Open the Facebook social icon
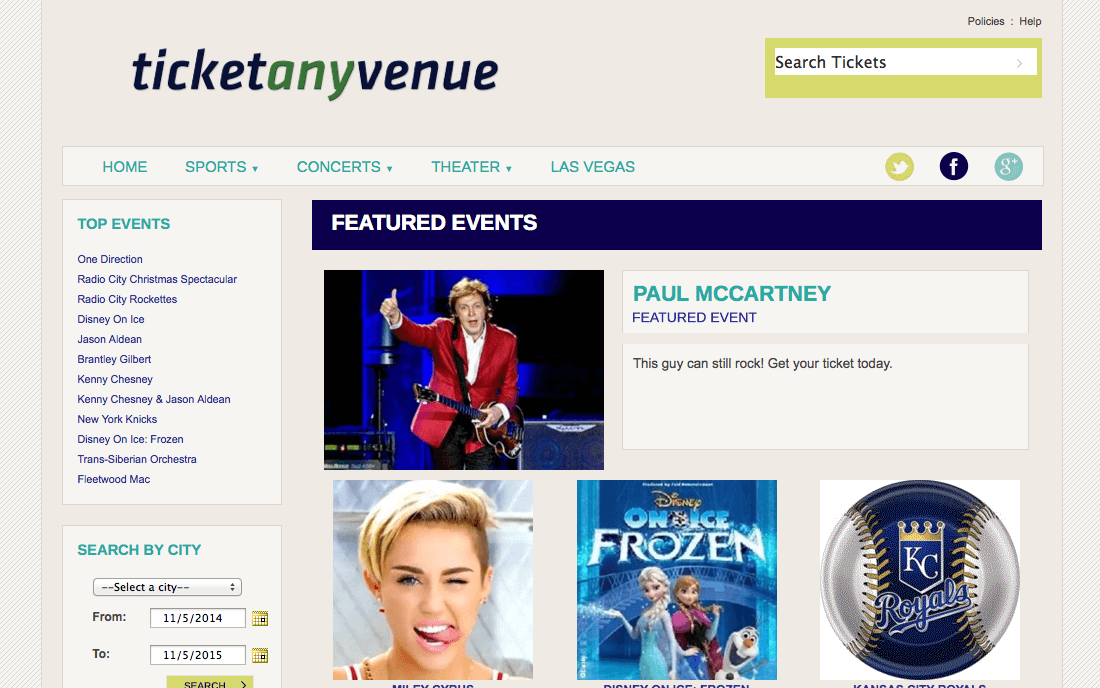The height and width of the screenshot is (688, 1100). click(x=953, y=166)
